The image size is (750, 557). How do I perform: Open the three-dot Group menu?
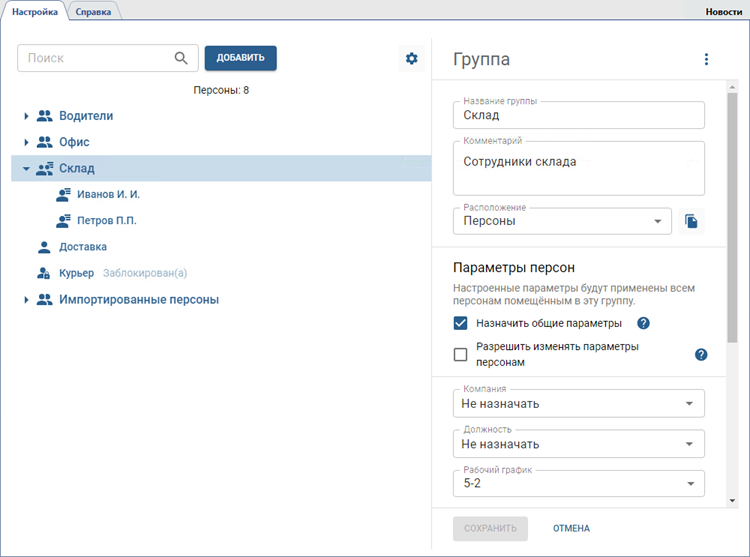pos(706,60)
